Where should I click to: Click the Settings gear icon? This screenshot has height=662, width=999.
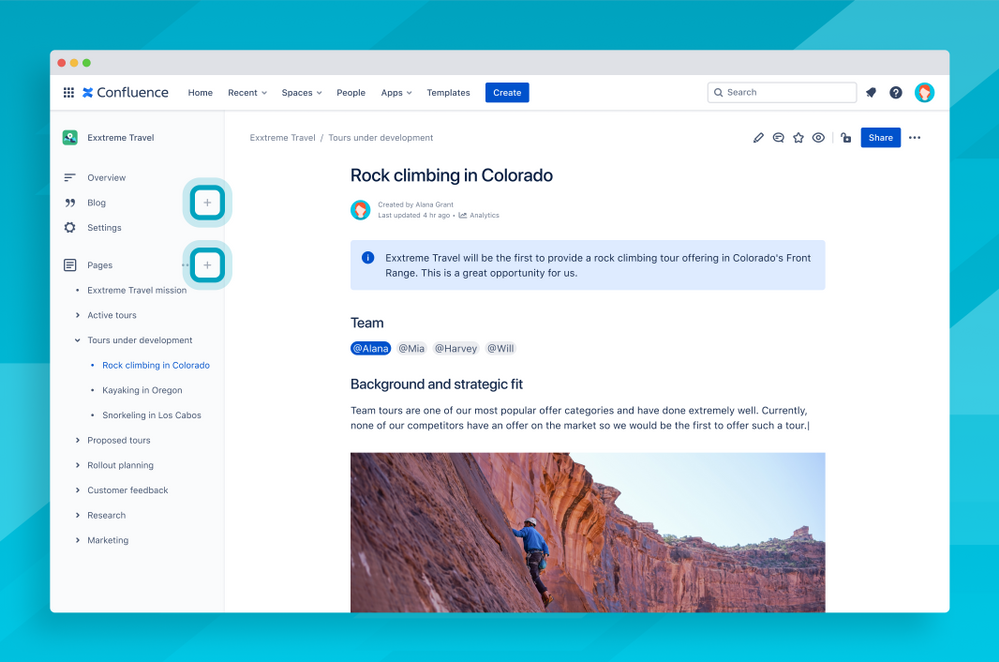coord(69,227)
